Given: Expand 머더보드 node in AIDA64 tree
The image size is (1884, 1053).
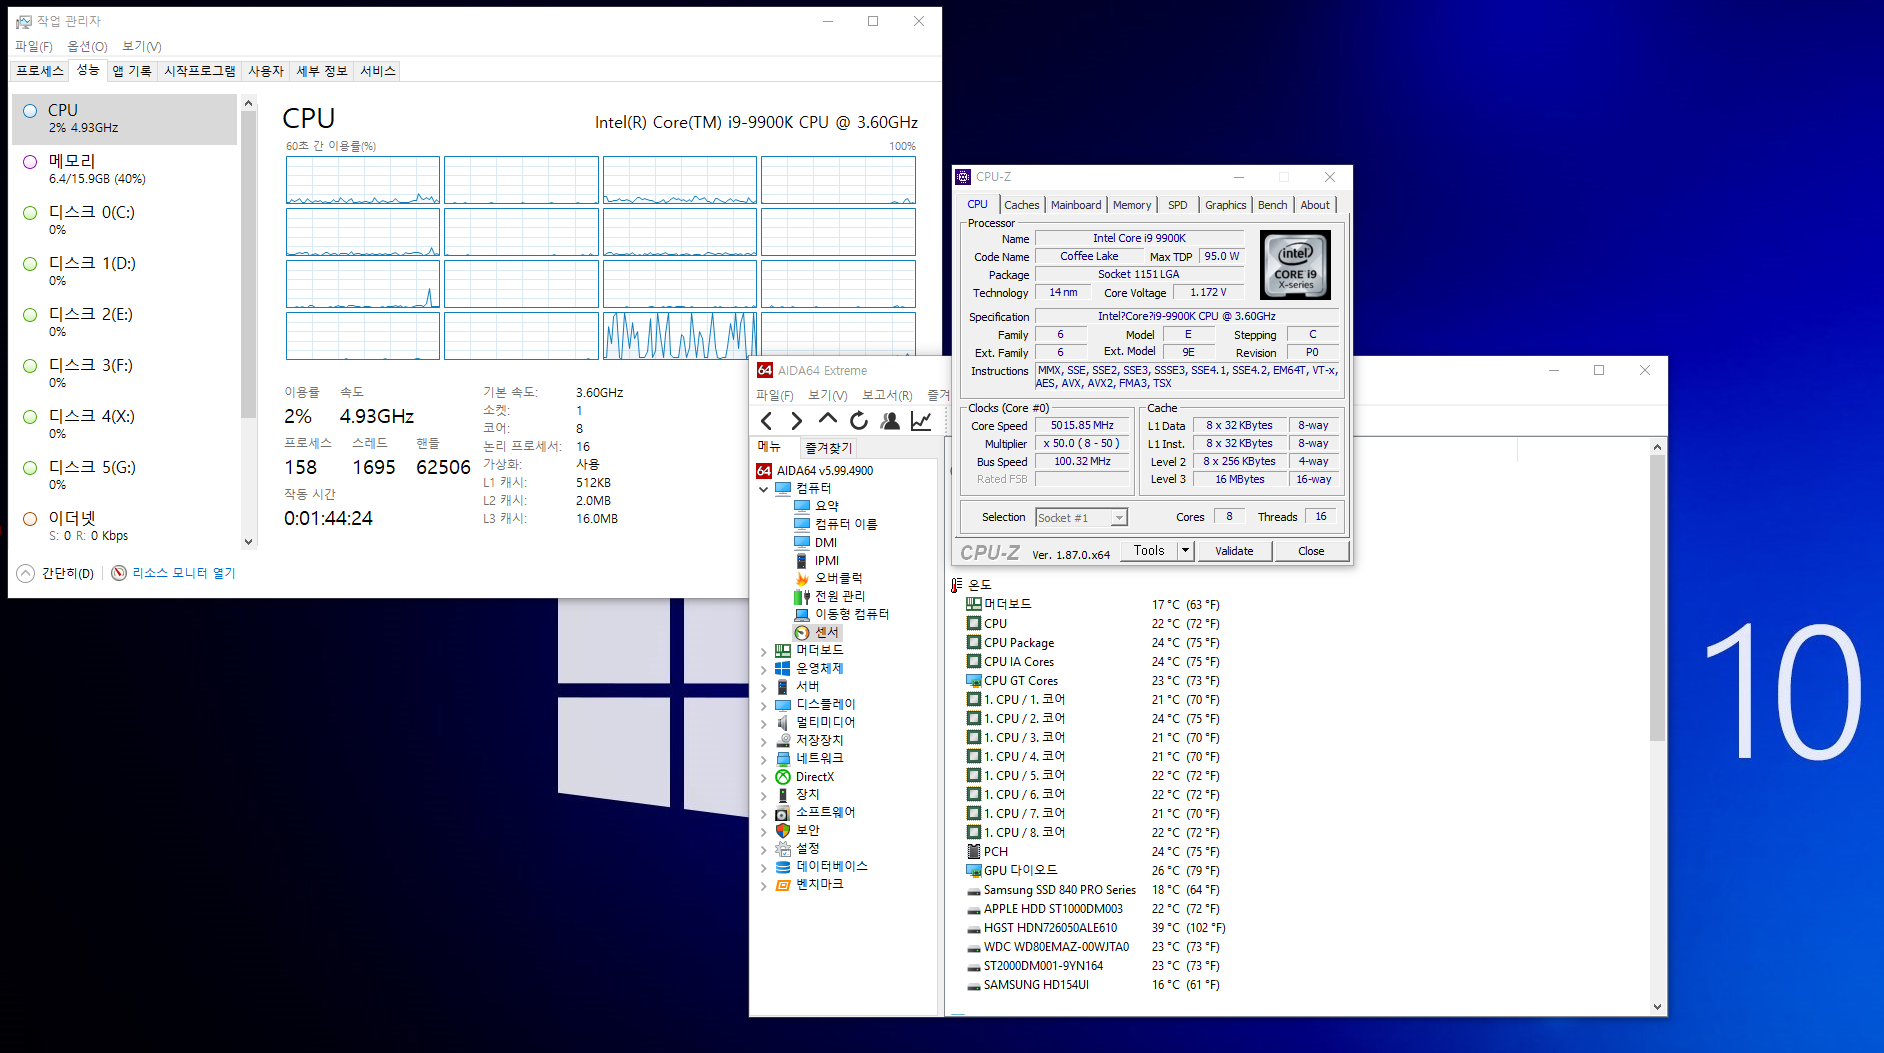Looking at the screenshot, I should click(x=764, y=651).
